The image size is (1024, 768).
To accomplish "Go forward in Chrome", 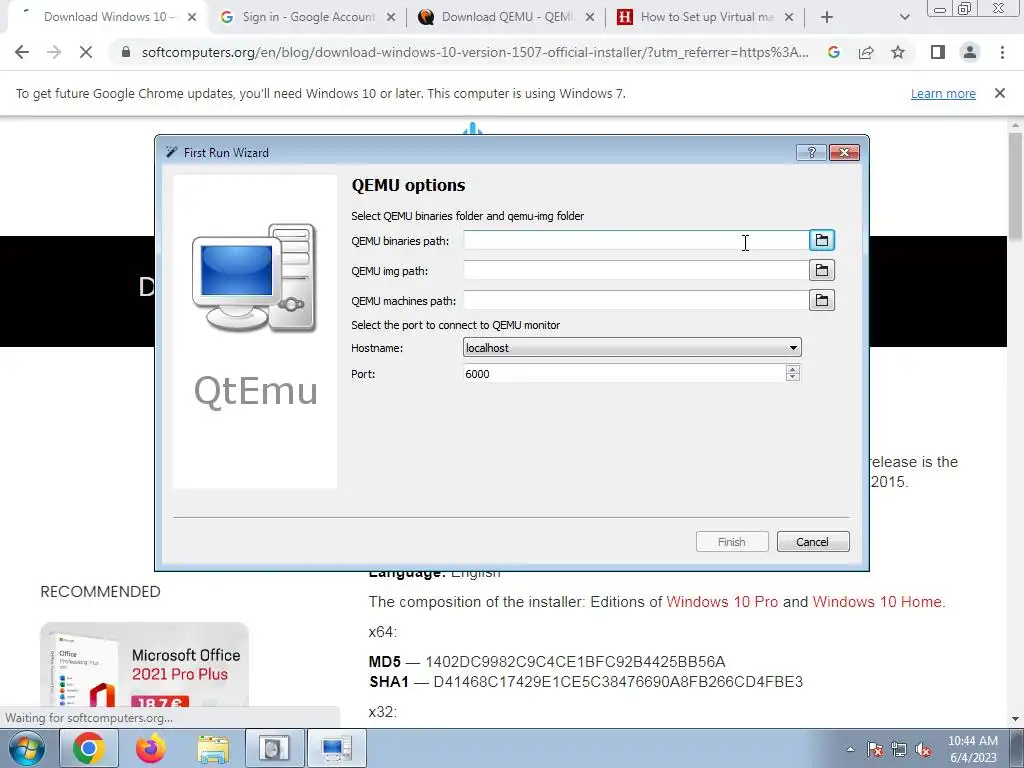I will click(x=54, y=52).
